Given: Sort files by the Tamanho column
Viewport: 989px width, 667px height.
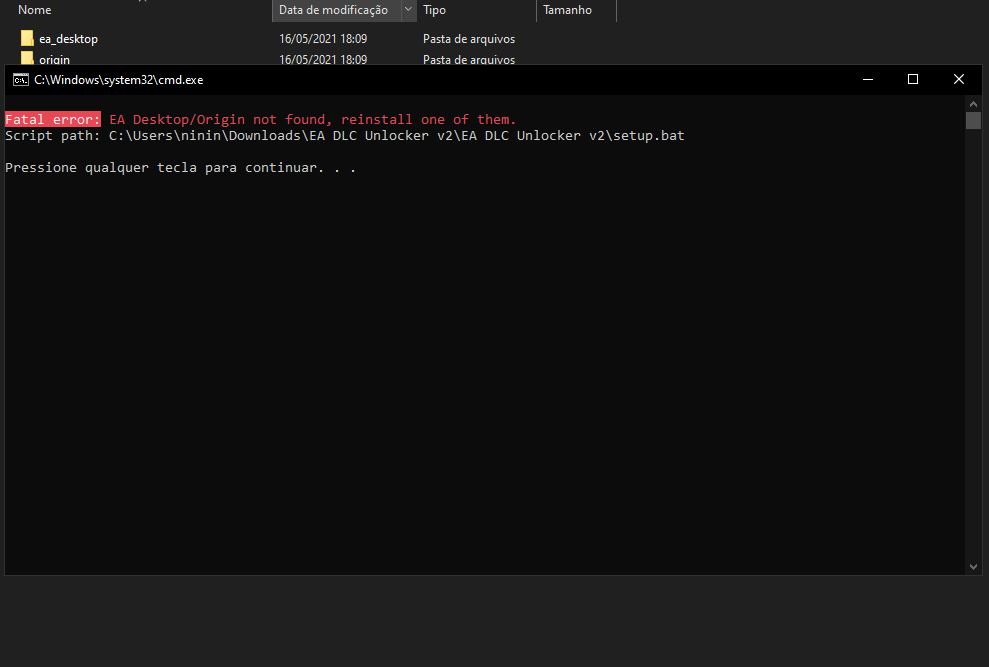Looking at the screenshot, I should [568, 10].
